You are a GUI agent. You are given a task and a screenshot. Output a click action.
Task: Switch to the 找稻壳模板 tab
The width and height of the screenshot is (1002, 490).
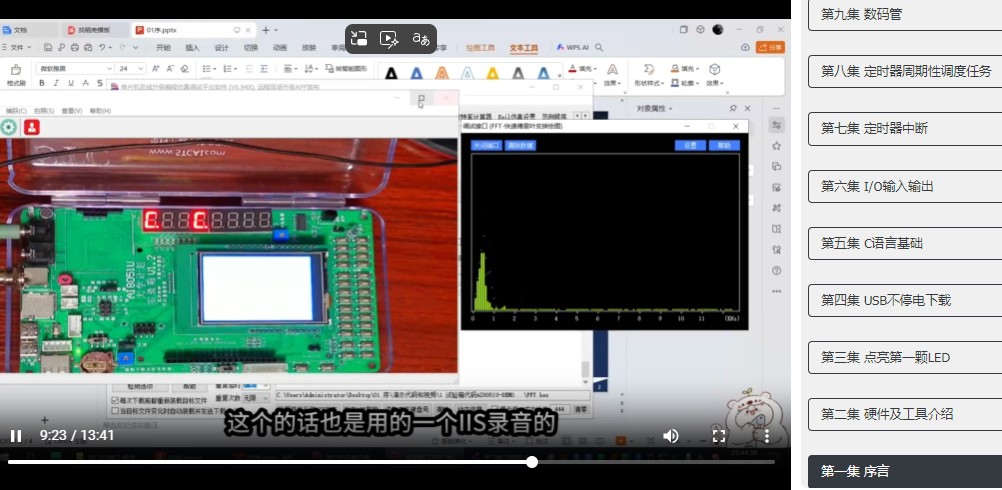[x=94, y=30]
